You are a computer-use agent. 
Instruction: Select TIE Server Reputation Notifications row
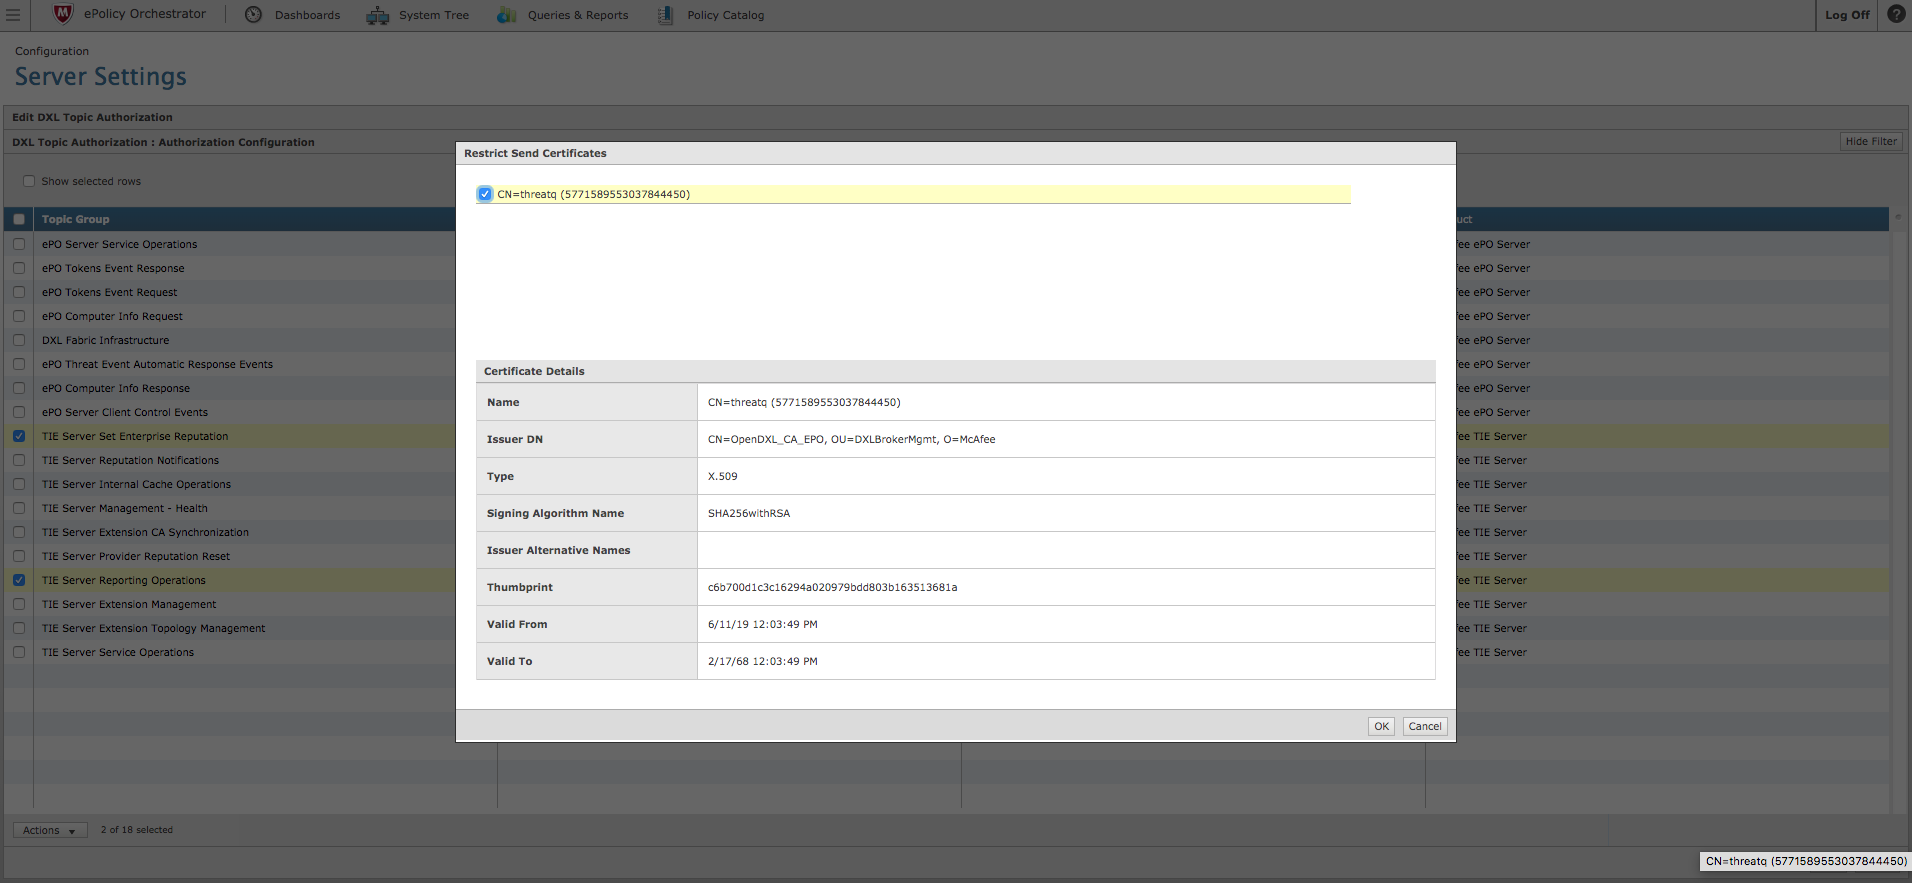tap(130, 460)
